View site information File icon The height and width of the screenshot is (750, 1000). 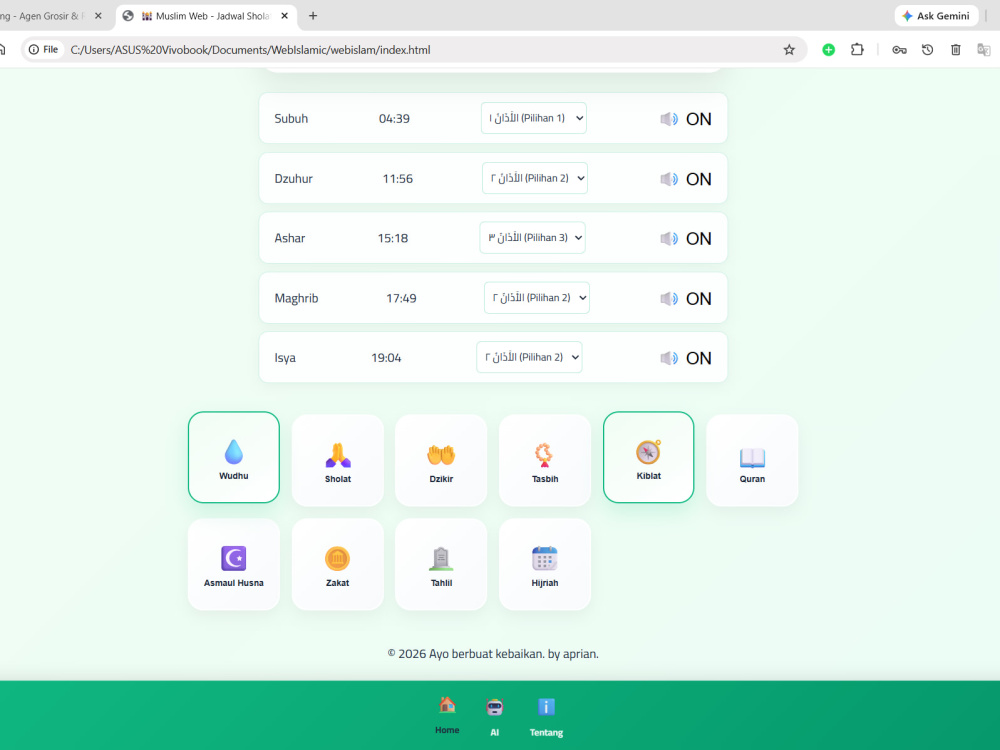coord(43,50)
